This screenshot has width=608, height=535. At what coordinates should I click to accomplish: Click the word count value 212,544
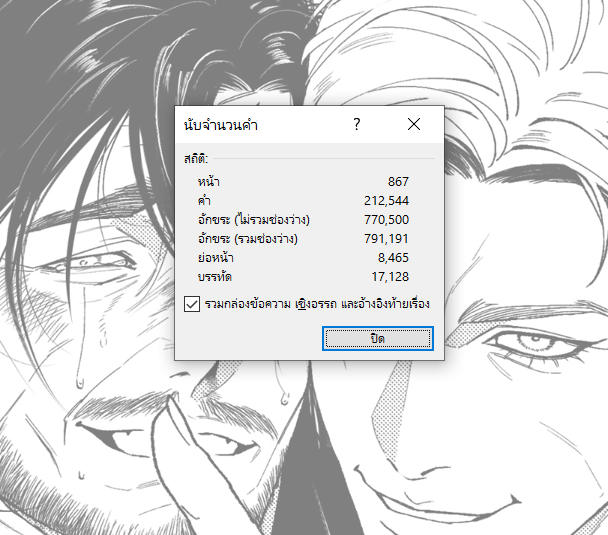coord(386,201)
